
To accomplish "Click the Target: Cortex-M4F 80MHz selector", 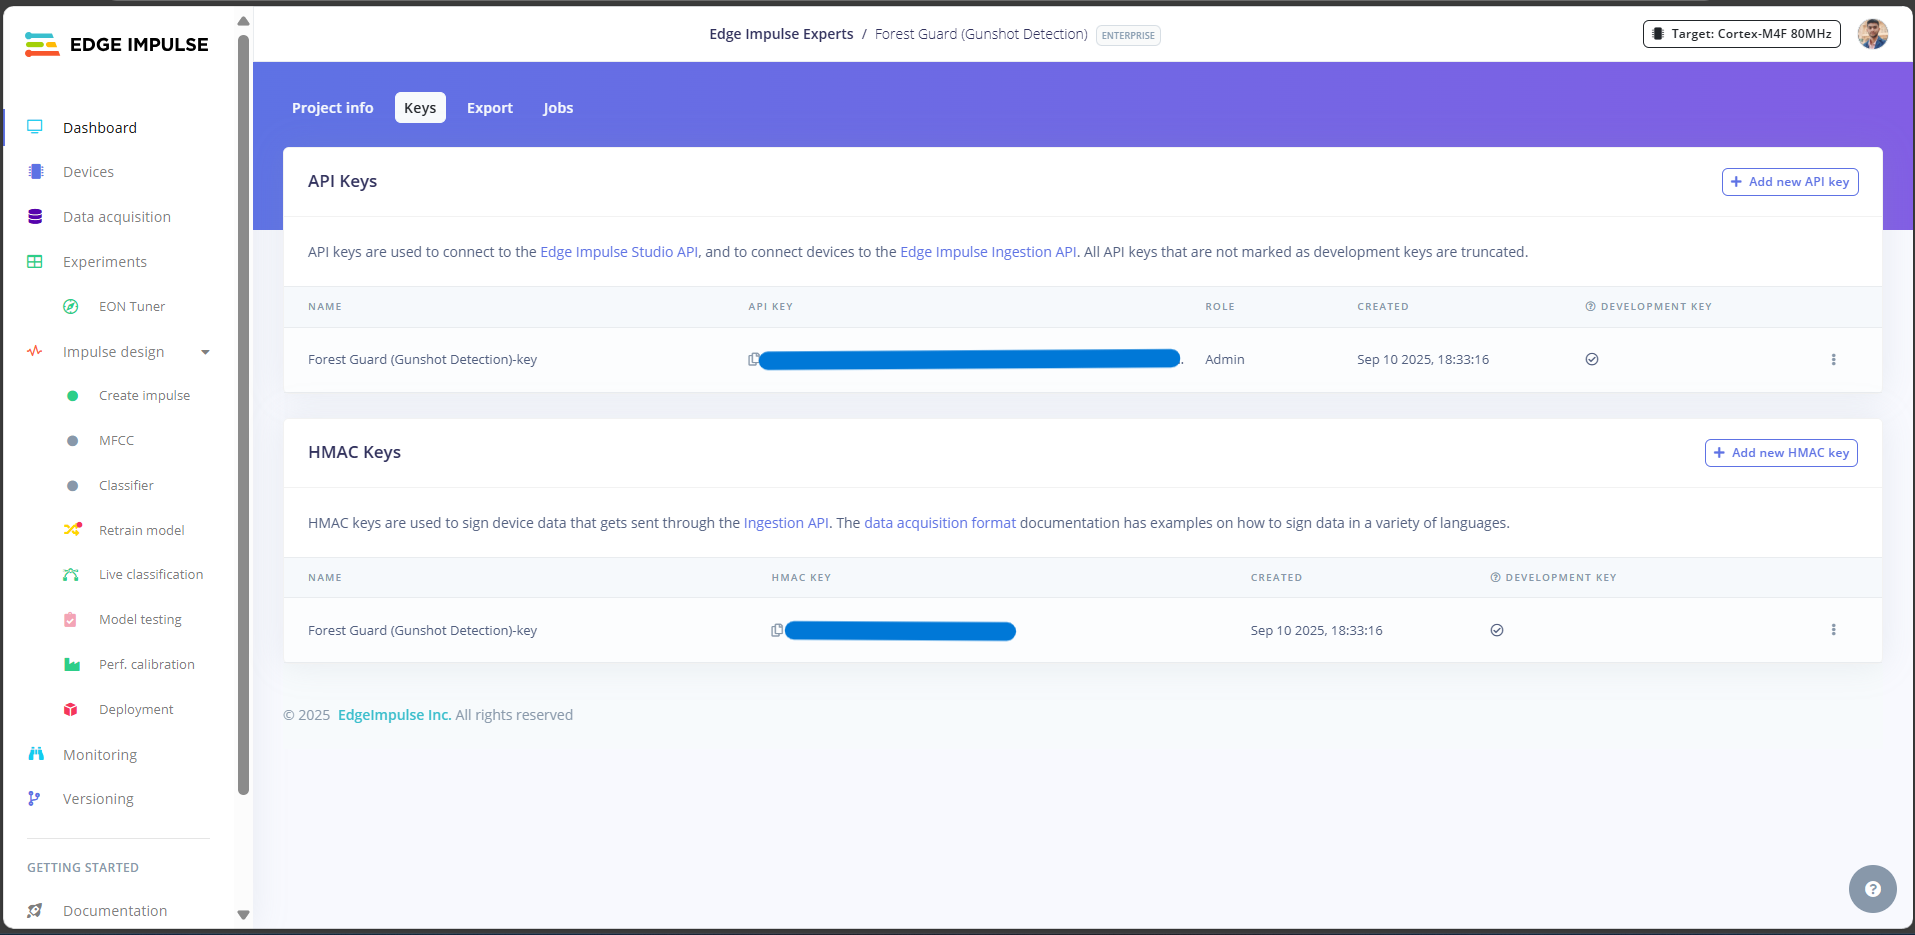I will pyautogui.click(x=1741, y=34).
